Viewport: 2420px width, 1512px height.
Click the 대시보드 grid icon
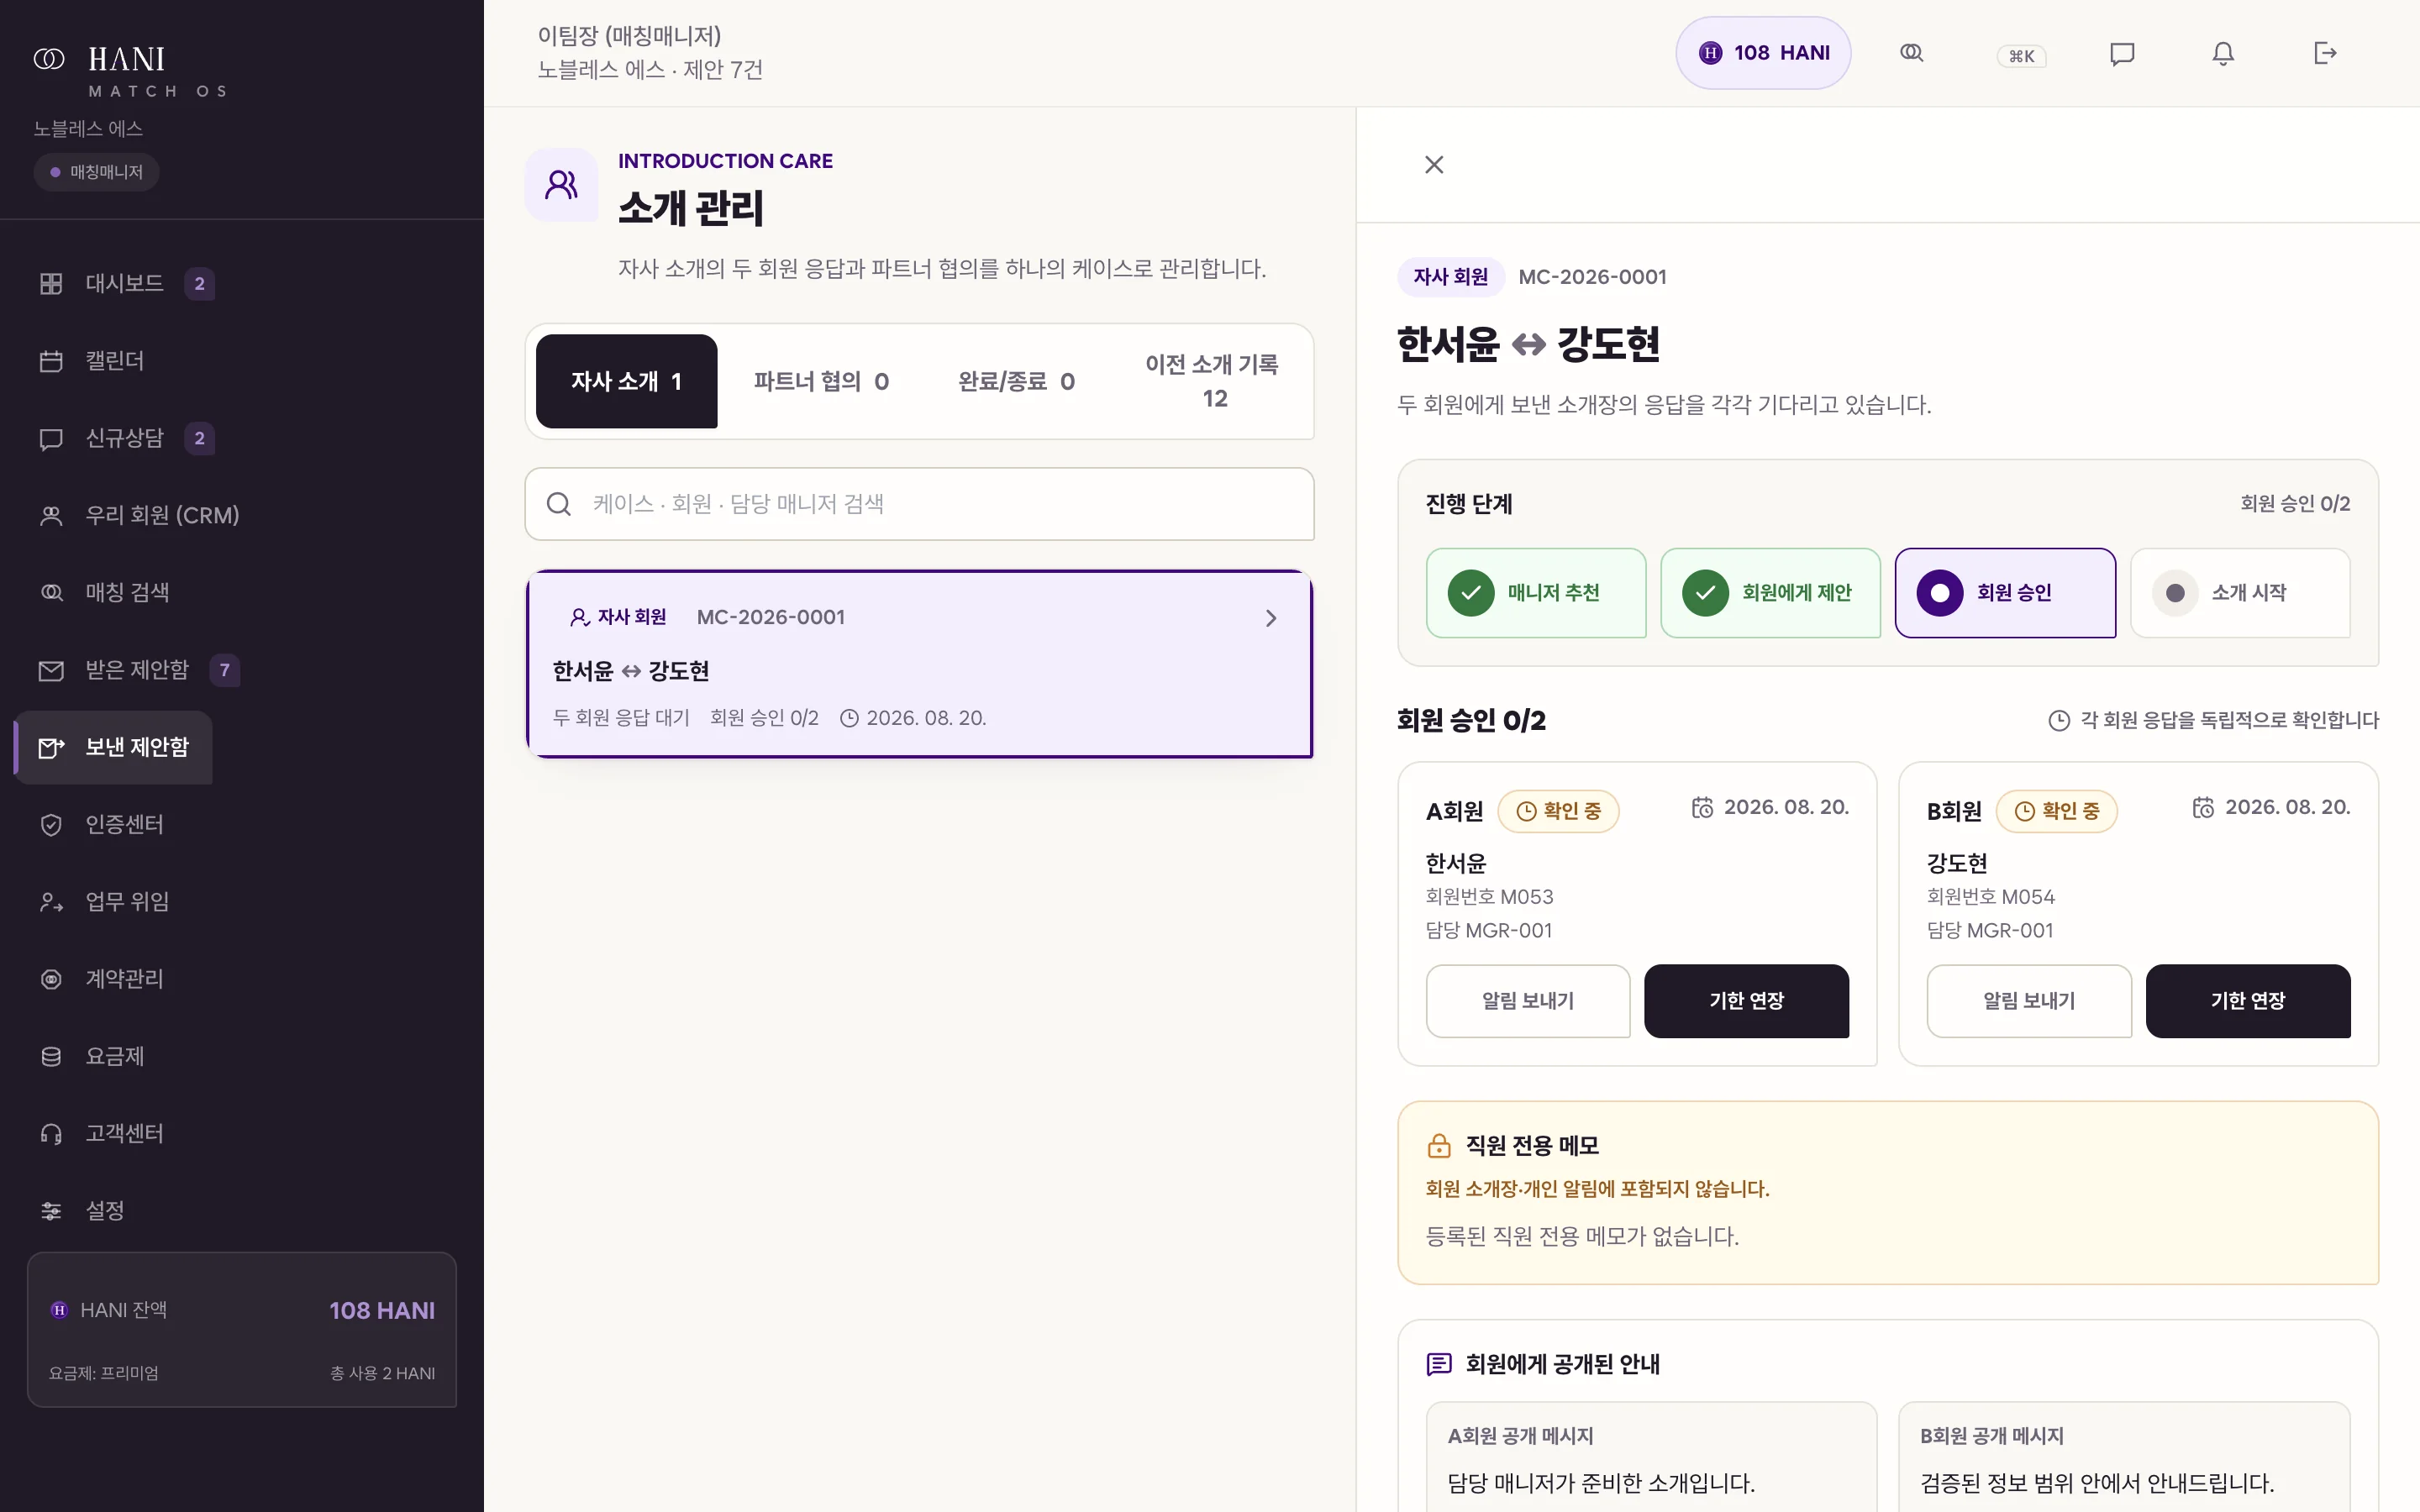pos(51,284)
